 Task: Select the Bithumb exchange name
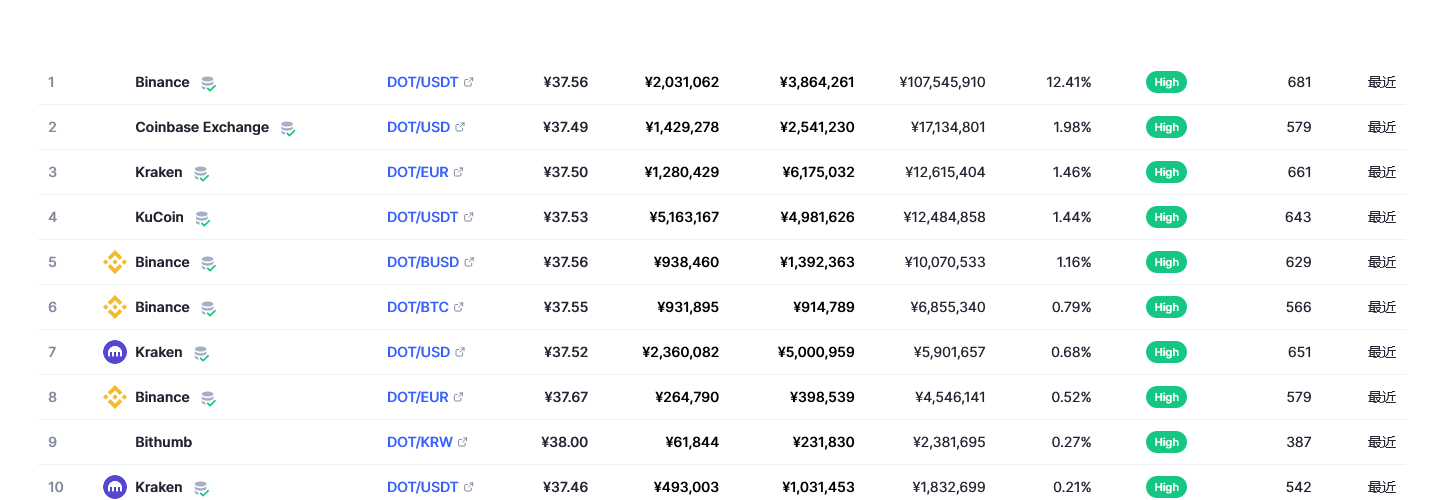point(164,442)
